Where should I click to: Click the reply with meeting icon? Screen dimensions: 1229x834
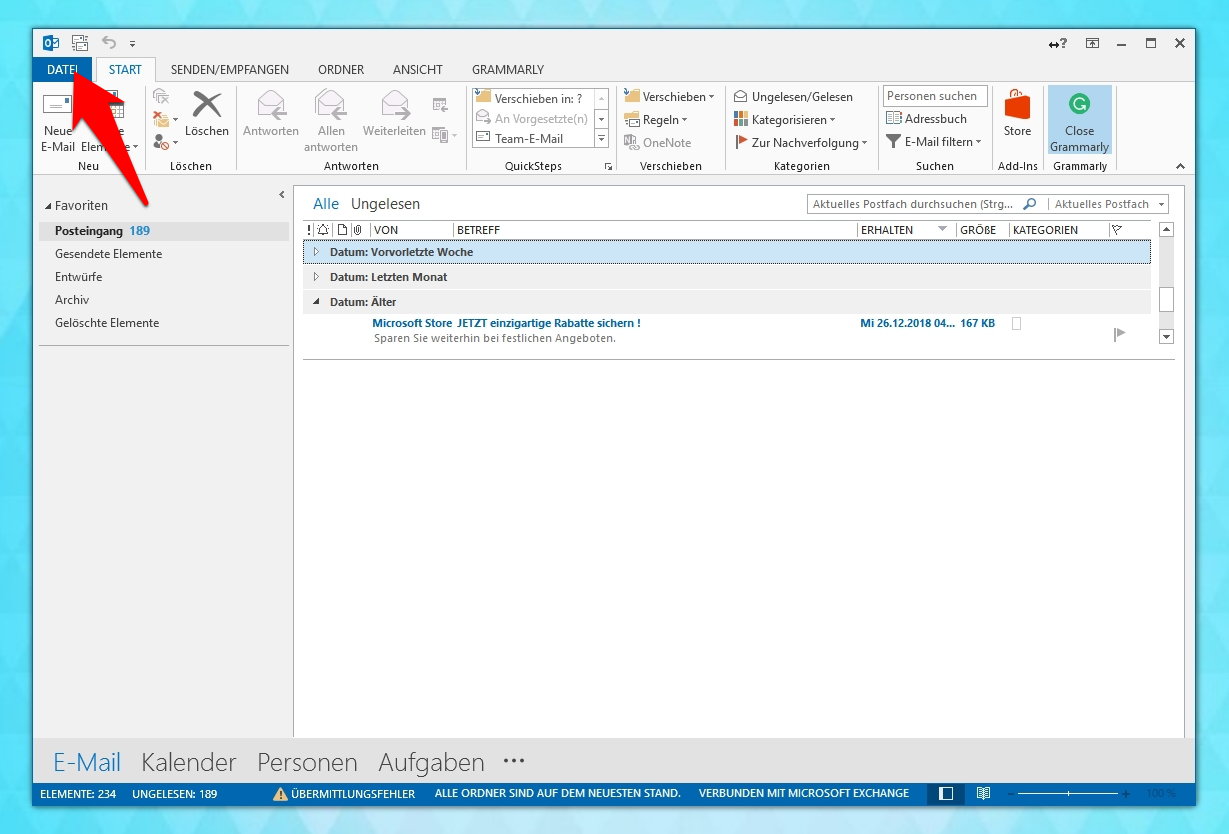(x=440, y=104)
